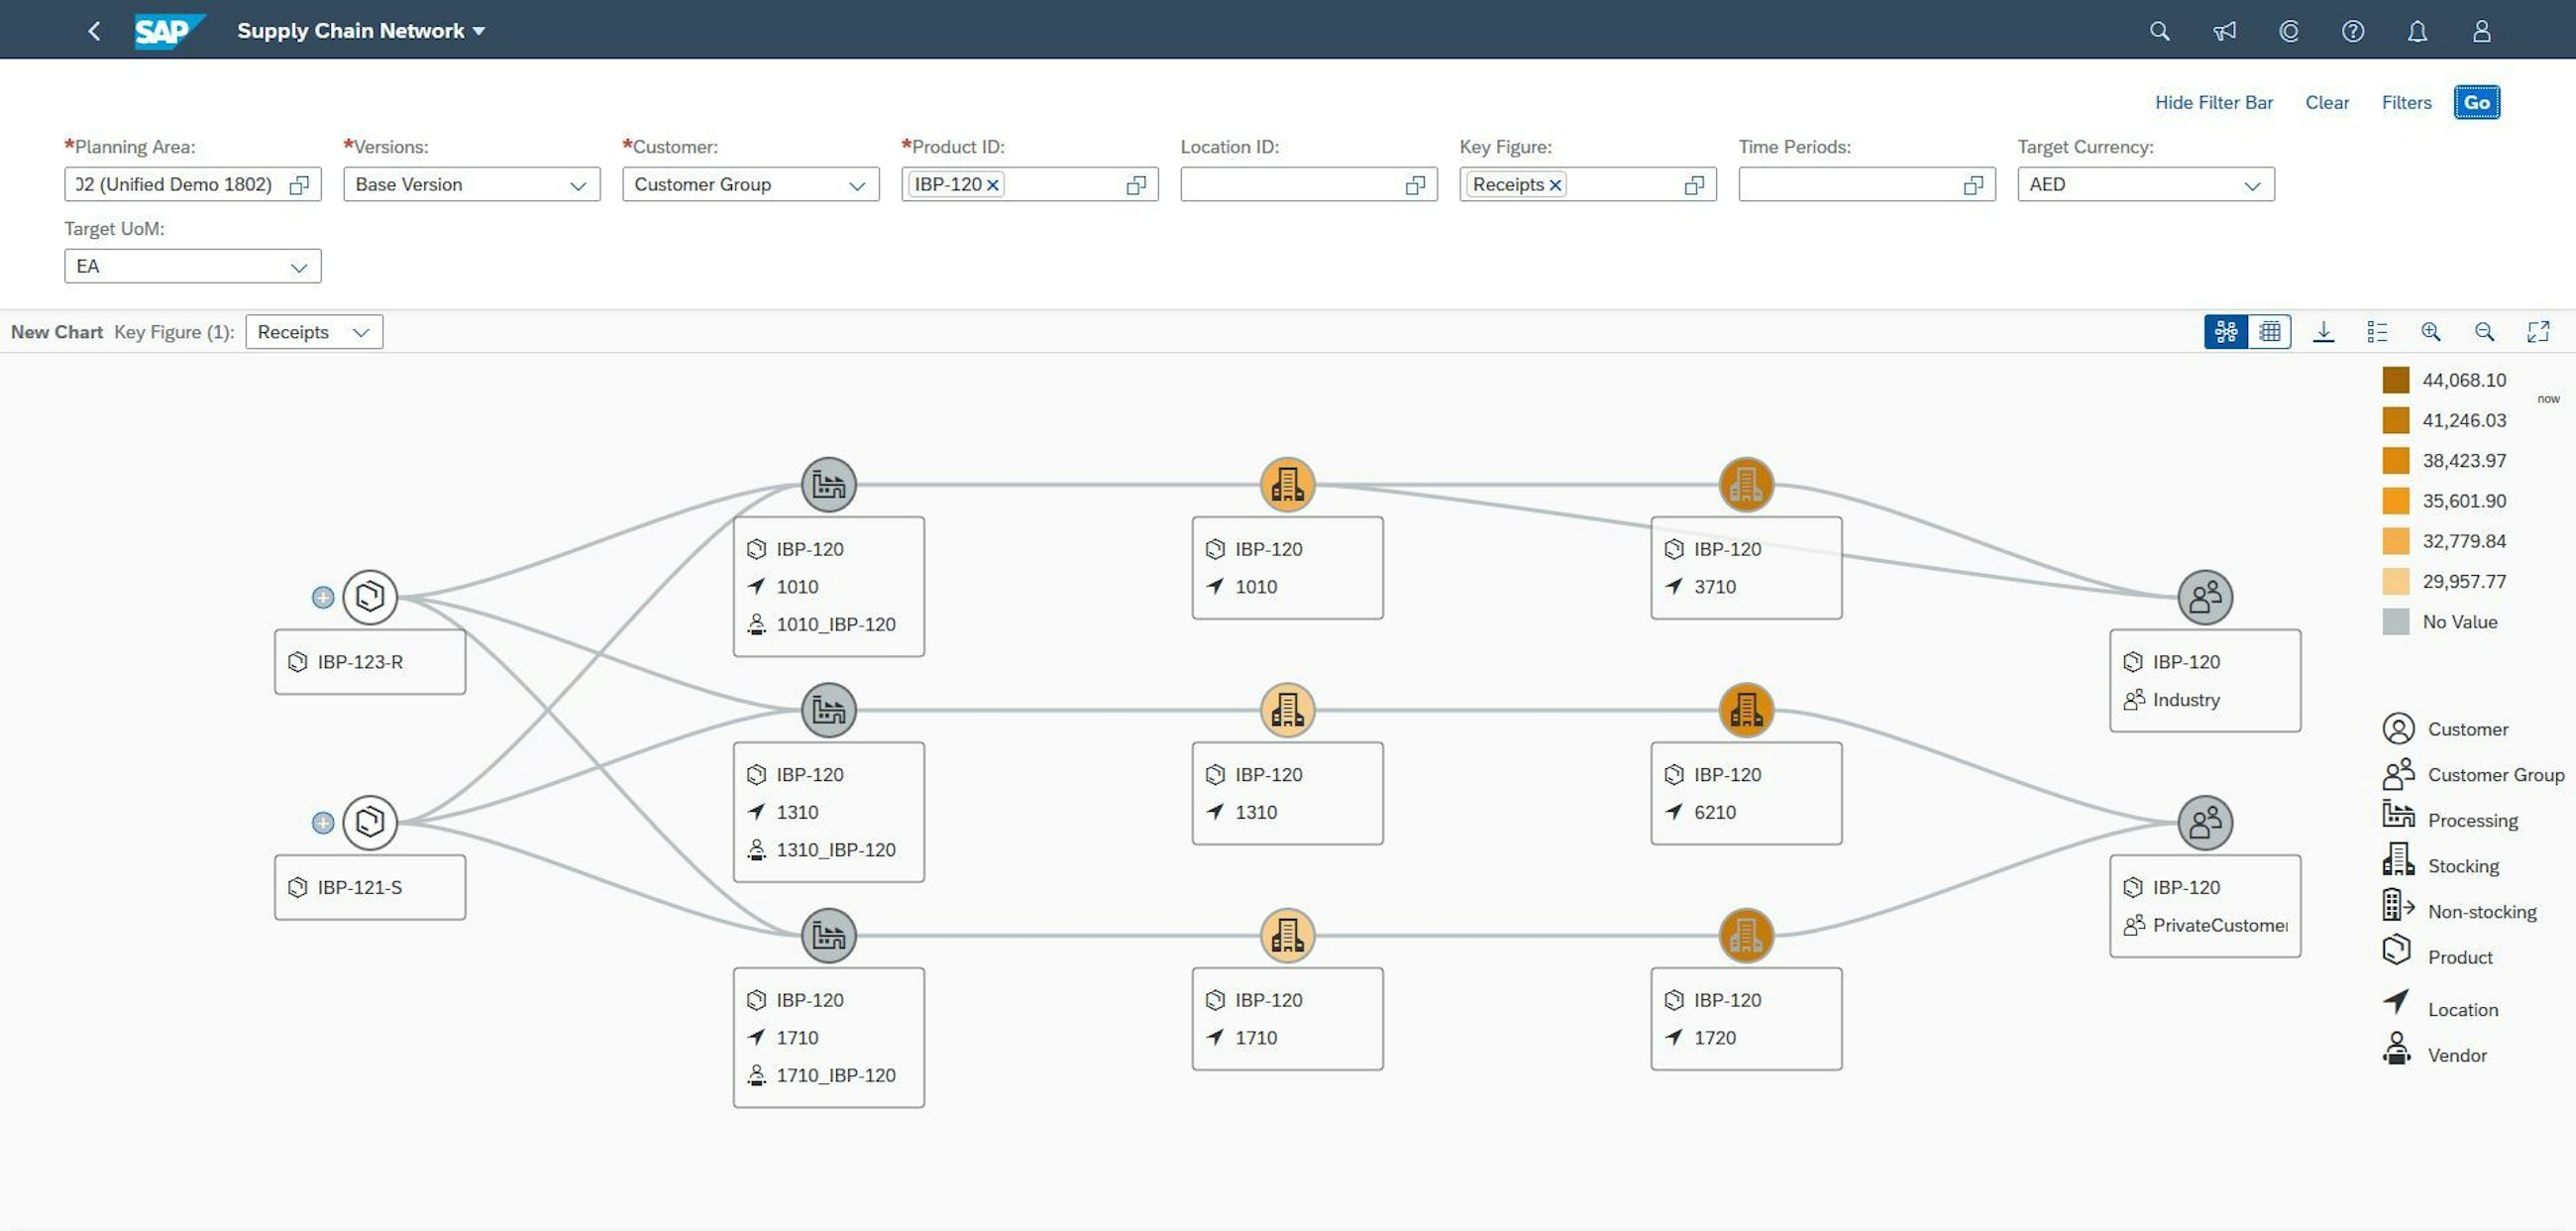The height and width of the screenshot is (1231, 2576).
Task: Click the 3710 stocking location node
Action: point(1745,485)
